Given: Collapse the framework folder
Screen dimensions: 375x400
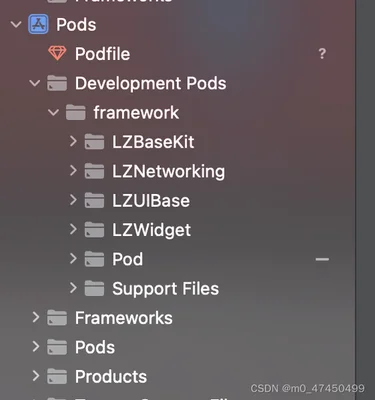Looking at the screenshot, I should (53, 112).
